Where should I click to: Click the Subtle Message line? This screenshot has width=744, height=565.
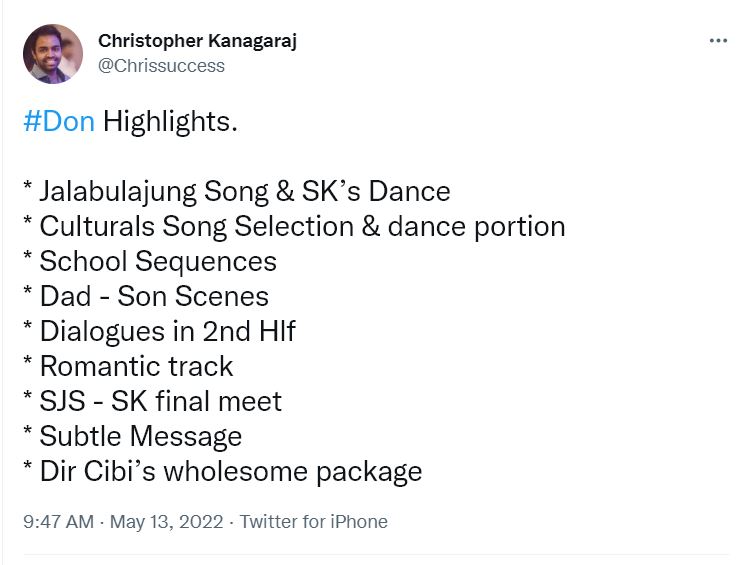tap(140, 436)
